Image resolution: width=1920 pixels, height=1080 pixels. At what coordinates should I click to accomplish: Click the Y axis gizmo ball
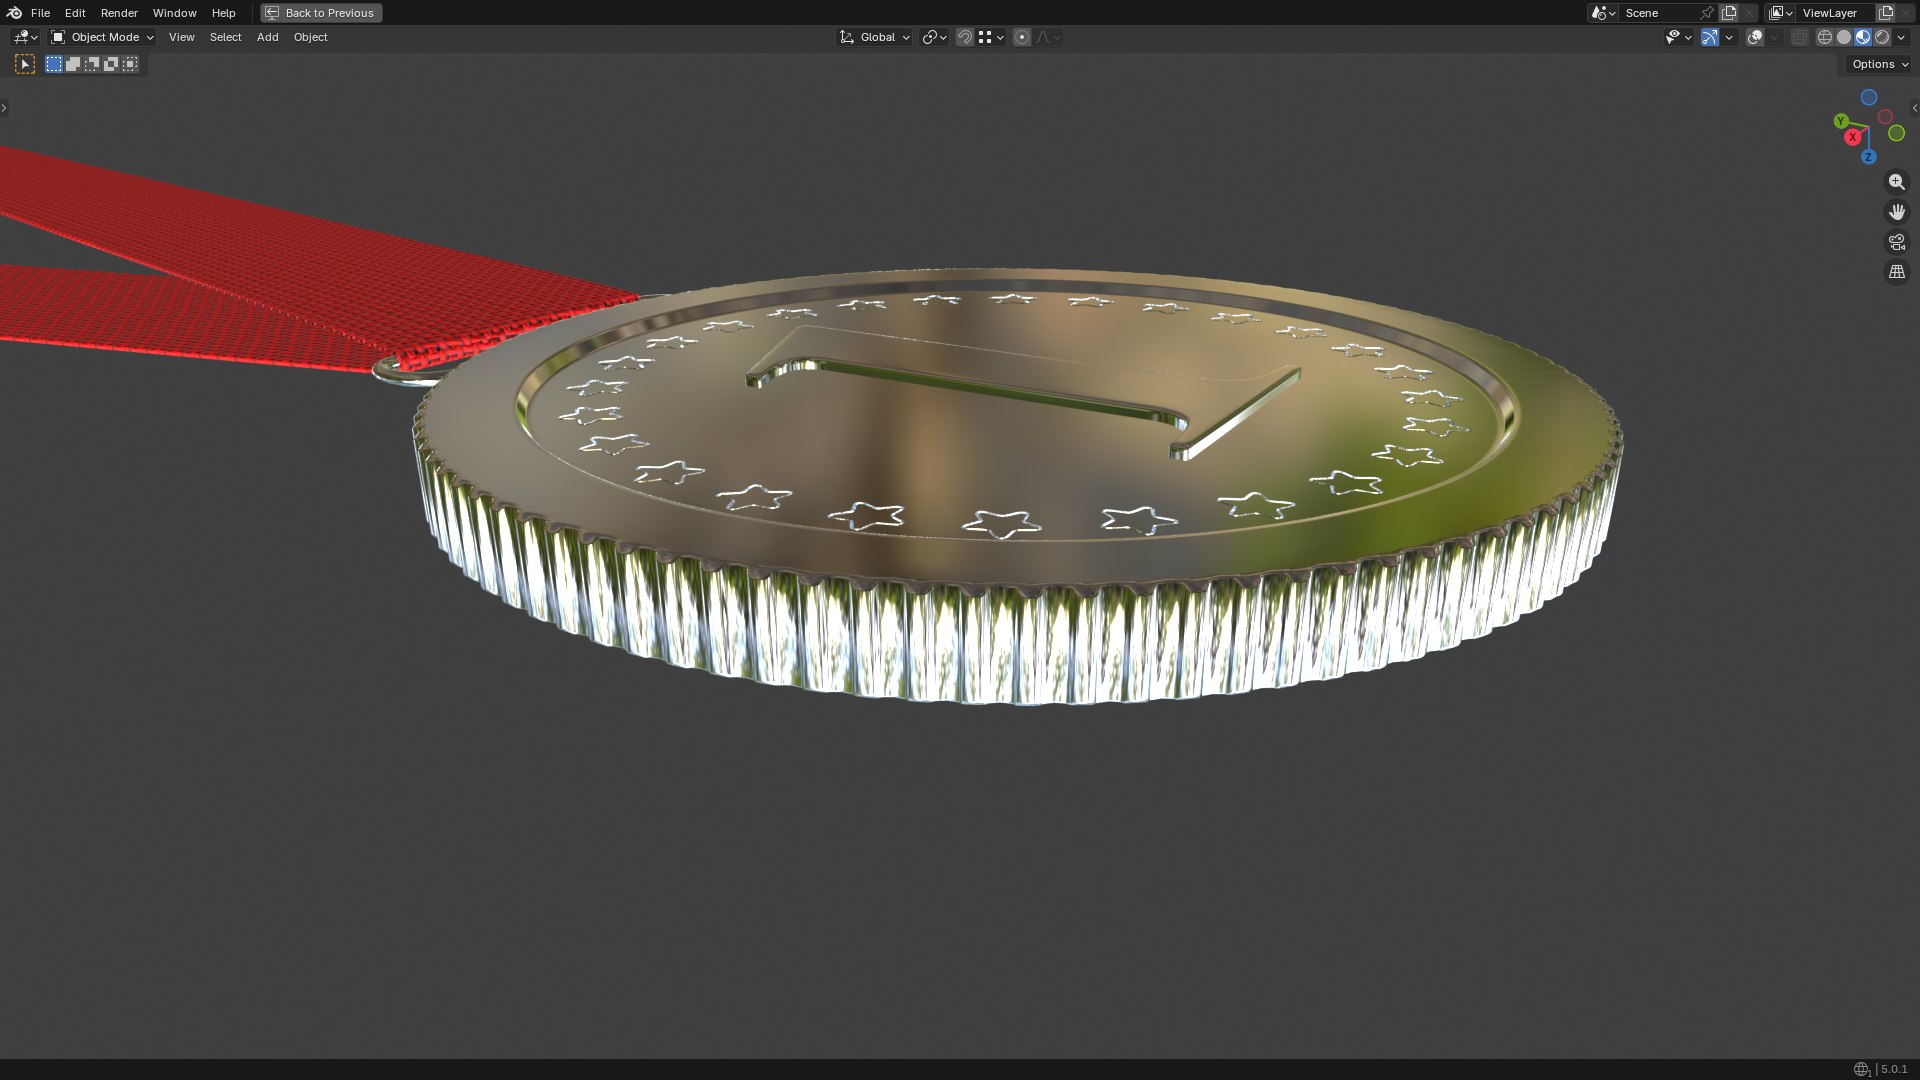1841,121
